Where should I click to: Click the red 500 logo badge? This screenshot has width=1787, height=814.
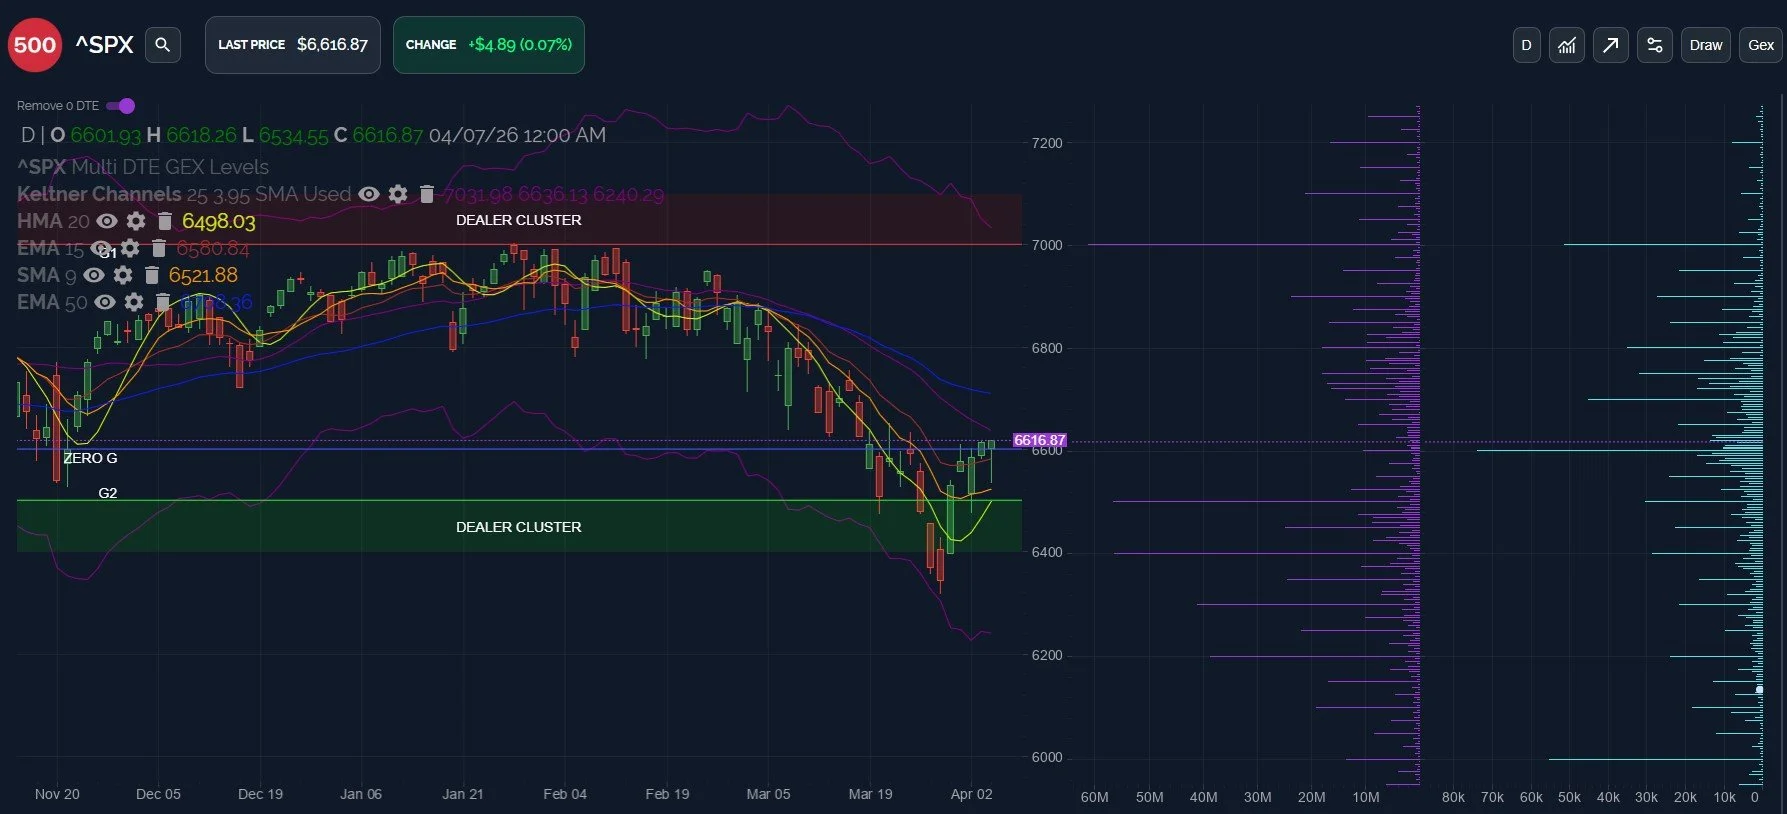35,45
